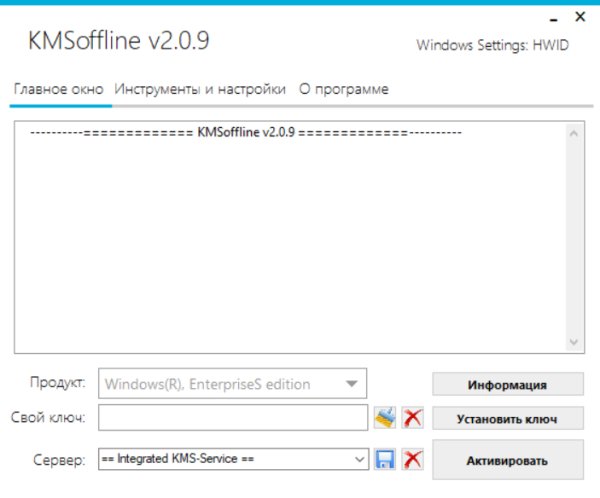Close the KMSoffline window

[580, 16]
